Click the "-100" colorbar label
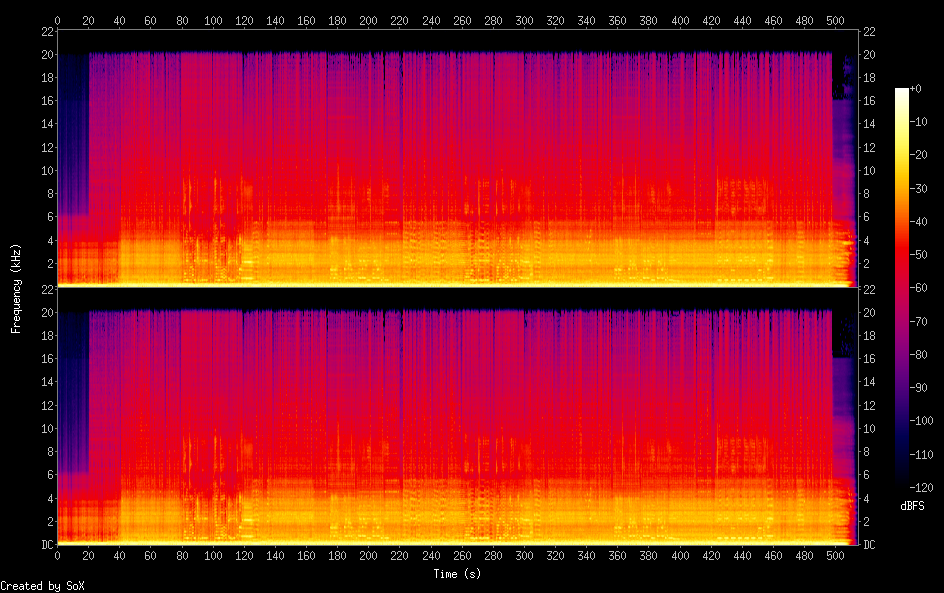The height and width of the screenshot is (593, 944). click(921, 421)
